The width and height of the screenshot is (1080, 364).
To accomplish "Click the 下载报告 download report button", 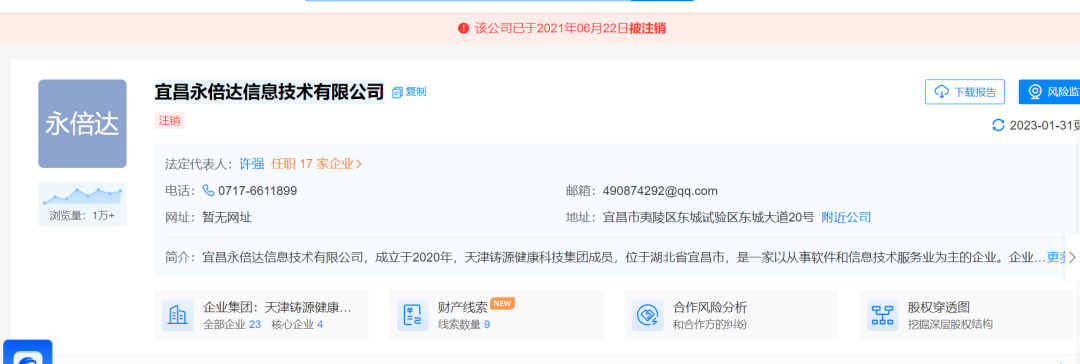I will pos(965,92).
